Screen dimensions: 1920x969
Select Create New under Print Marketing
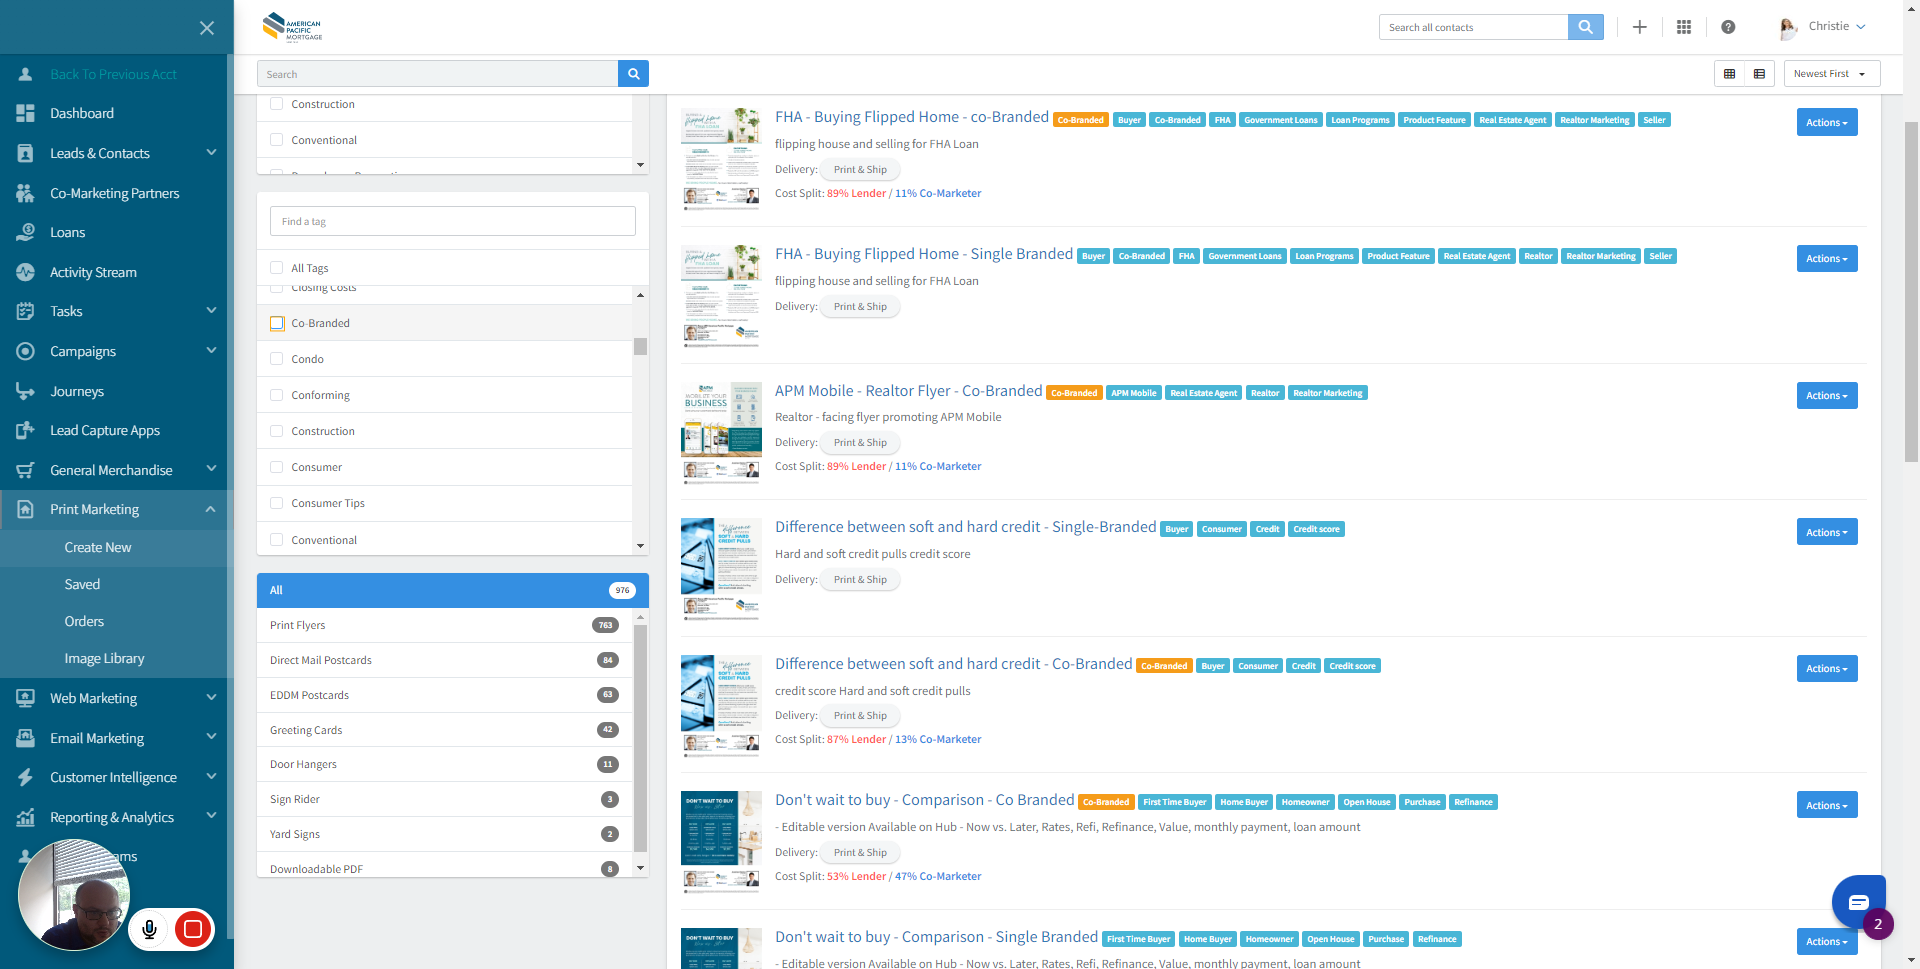98,547
